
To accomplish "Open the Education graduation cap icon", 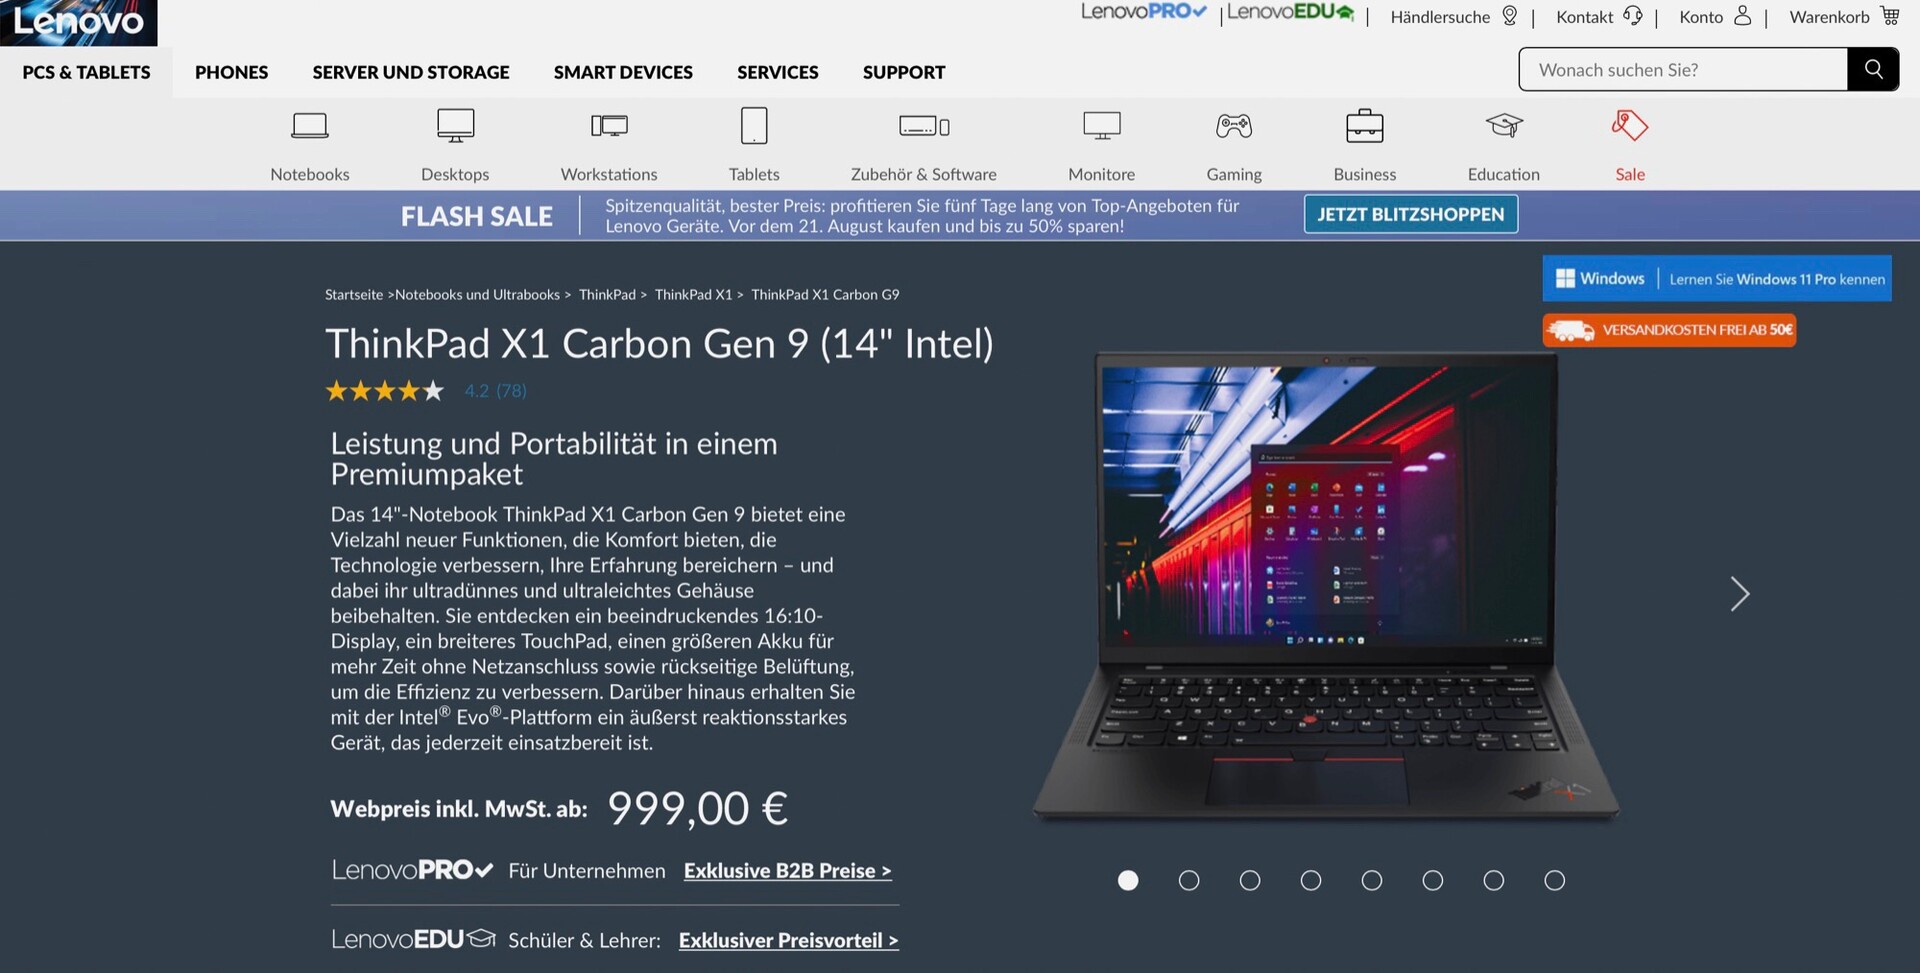I will click(x=1504, y=126).
